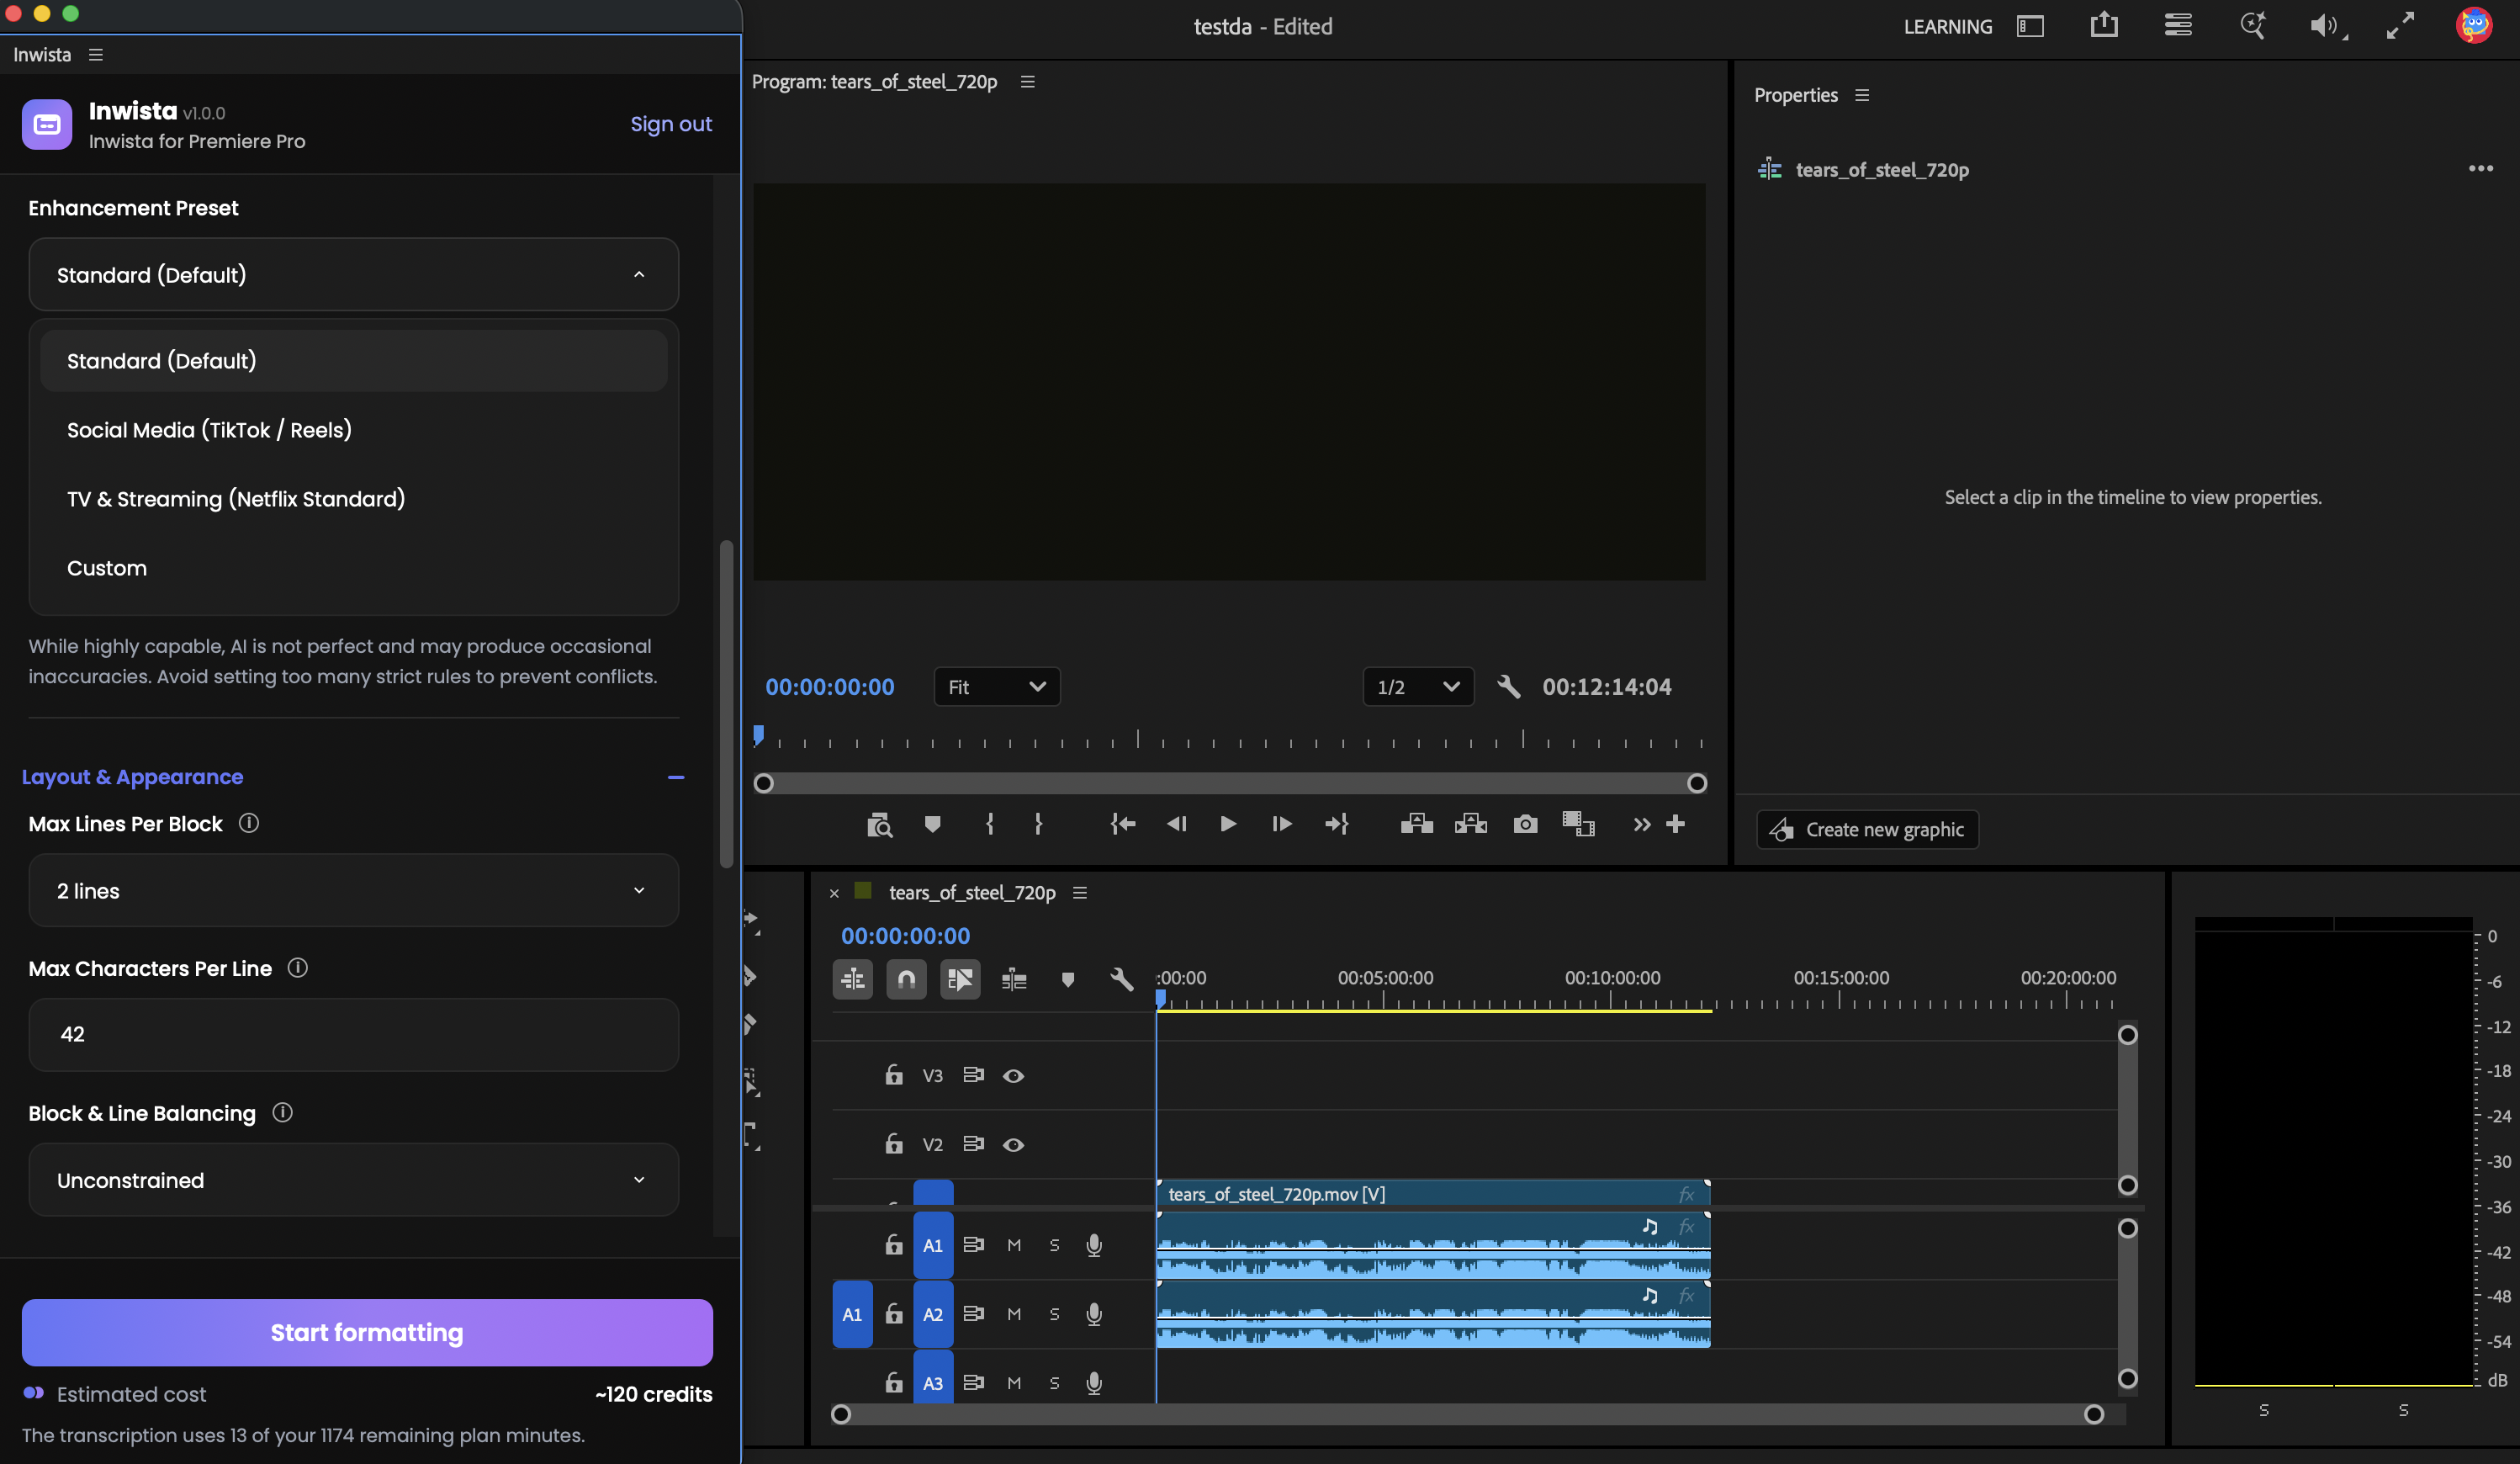Open Quick Export share icon
The height and width of the screenshot is (1464, 2520).
click(x=2104, y=25)
